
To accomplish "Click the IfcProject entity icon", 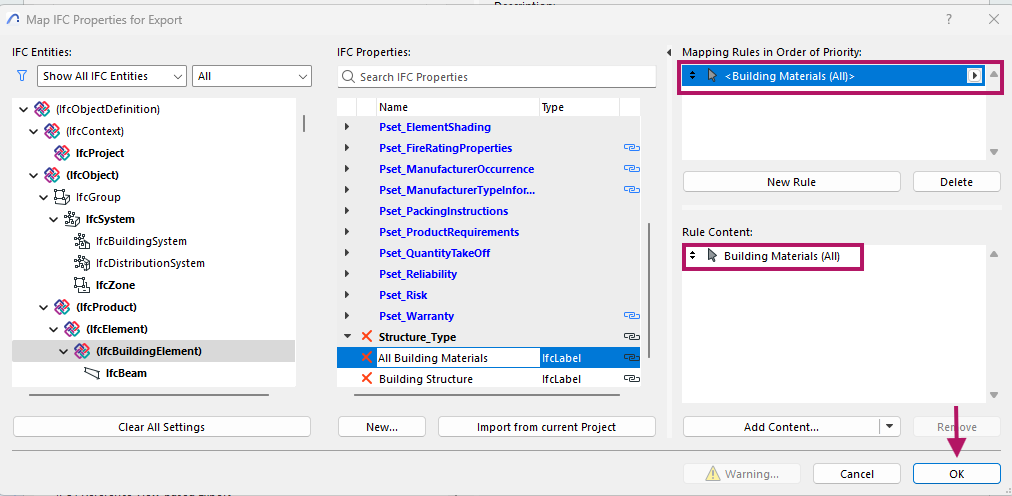I will tap(62, 153).
